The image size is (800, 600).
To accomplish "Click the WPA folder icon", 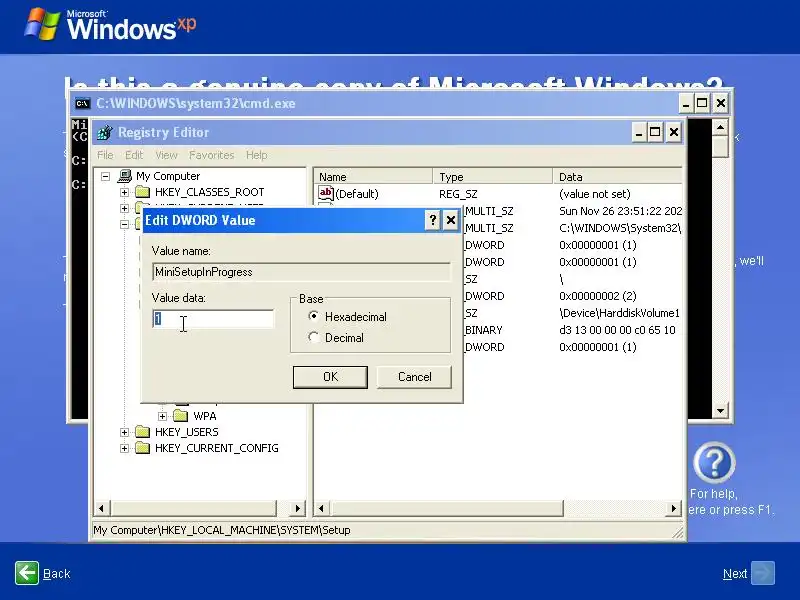I will [181, 416].
